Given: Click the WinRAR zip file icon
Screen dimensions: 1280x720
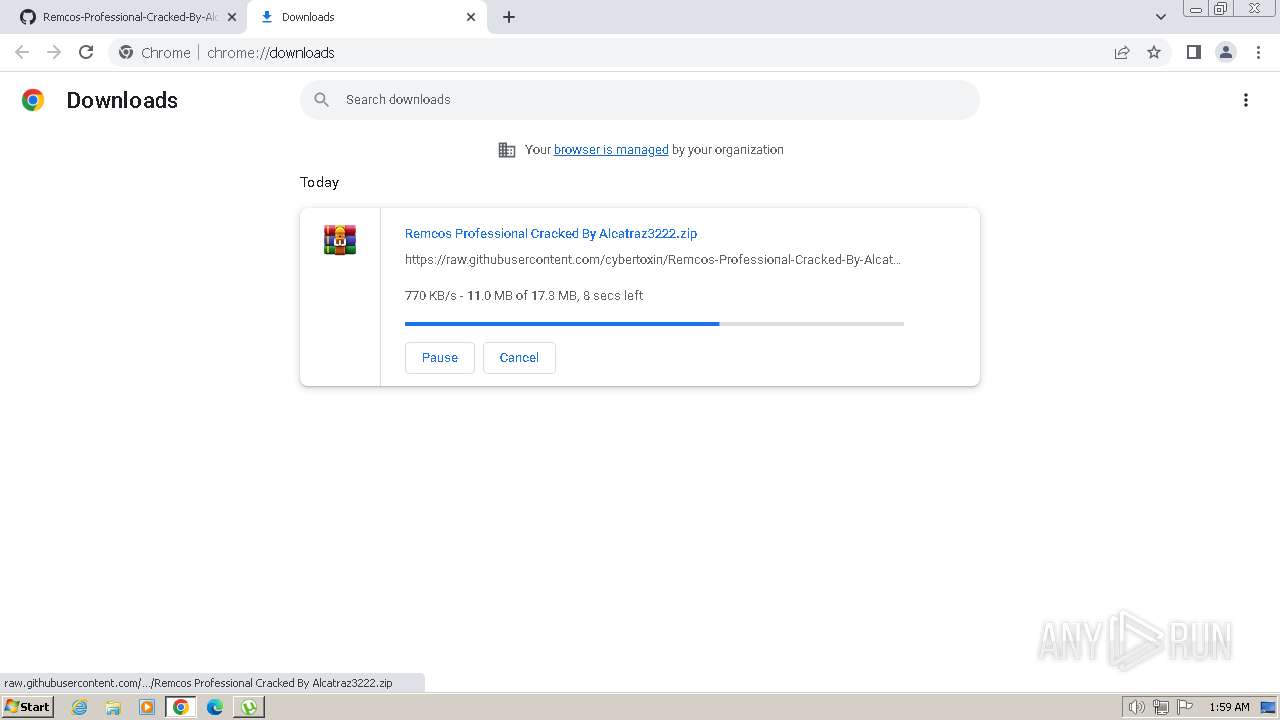Looking at the screenshot, I should pyautogui.click(x=340, y=240).
